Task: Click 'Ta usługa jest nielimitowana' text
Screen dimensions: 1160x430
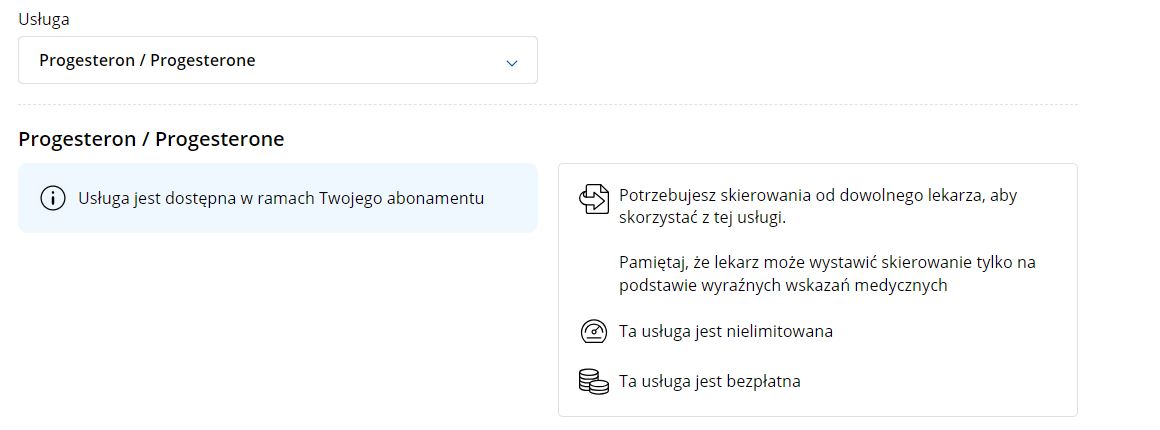Action: click(726, 331)
